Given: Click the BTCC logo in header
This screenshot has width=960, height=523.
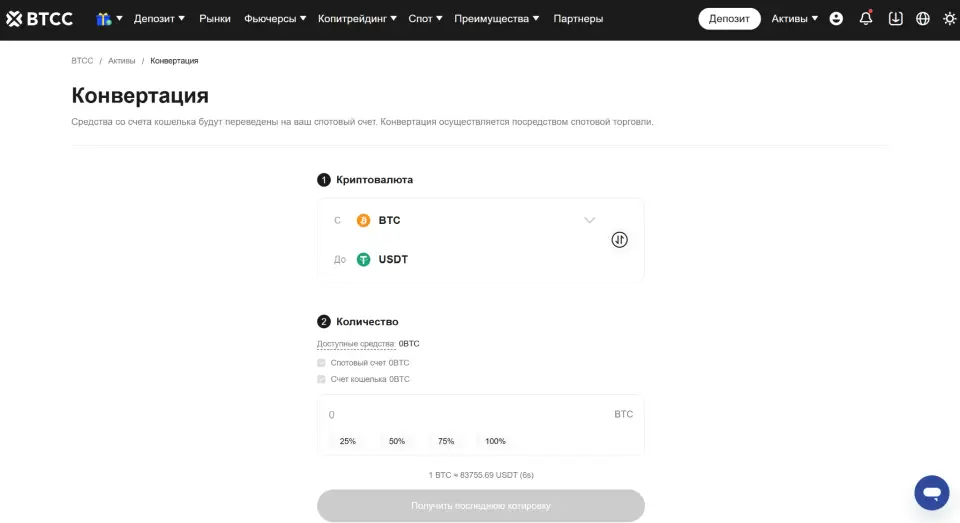Looking at the screenshot, I should click(x=39, y=19).
